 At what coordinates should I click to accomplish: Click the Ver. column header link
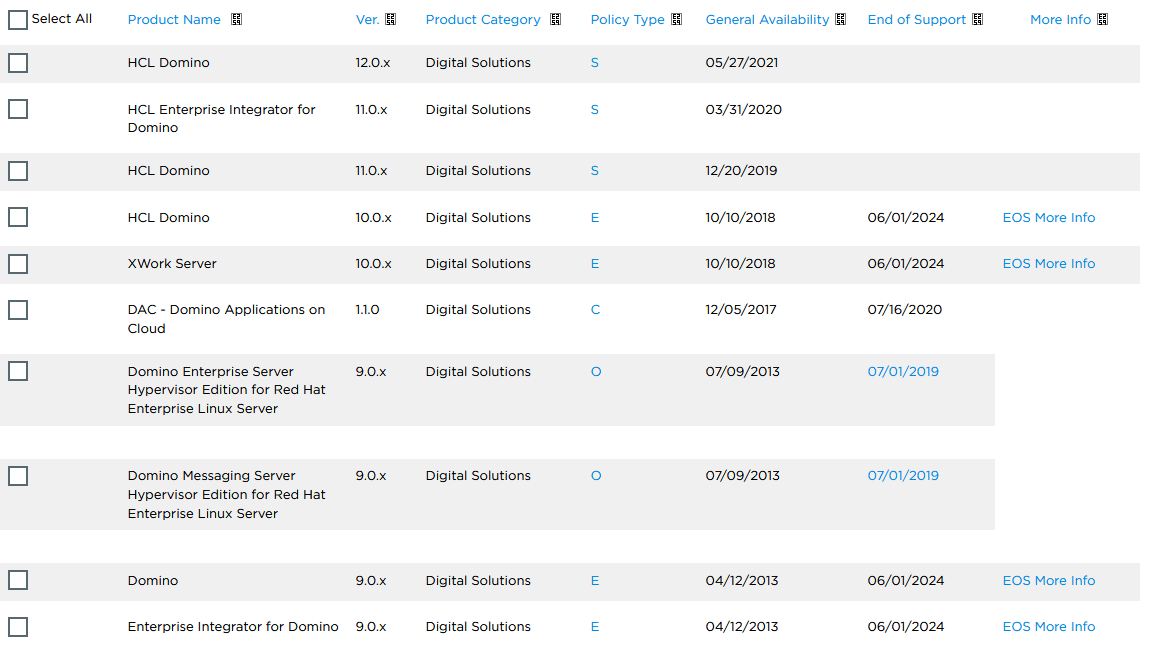367,20
